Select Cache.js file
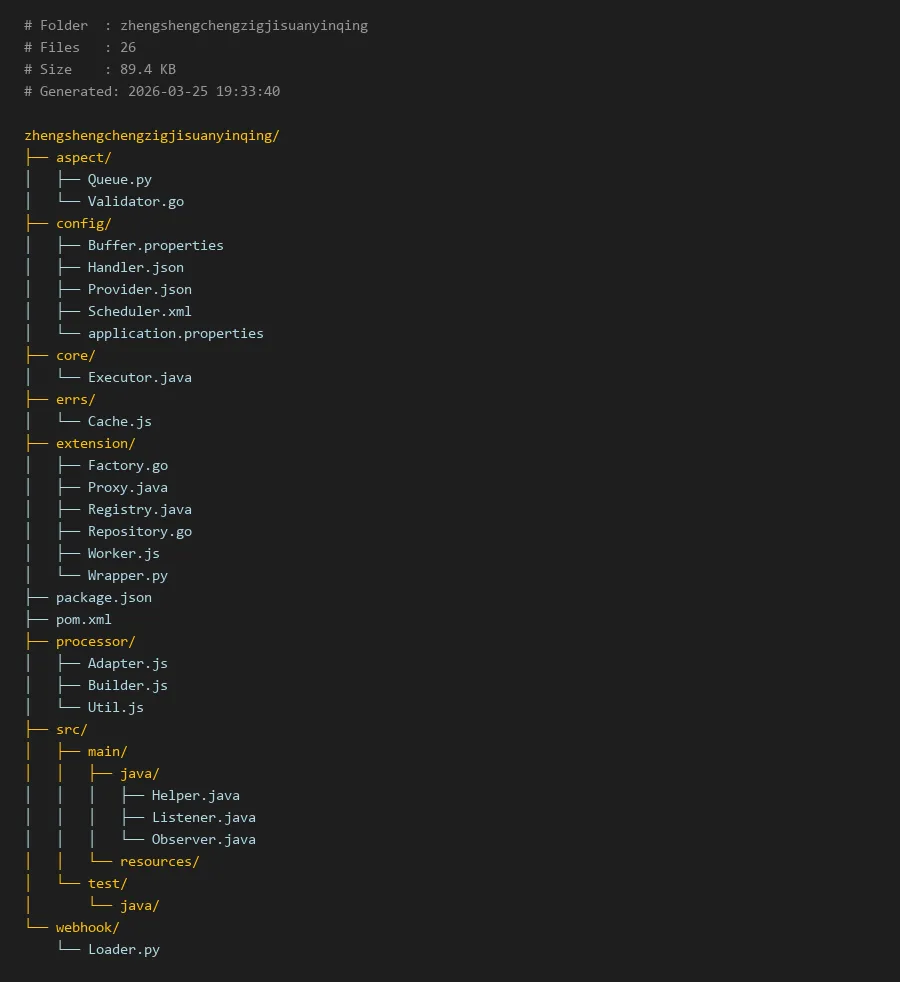Viewport: 900px width, 982px height. [119, 421]
